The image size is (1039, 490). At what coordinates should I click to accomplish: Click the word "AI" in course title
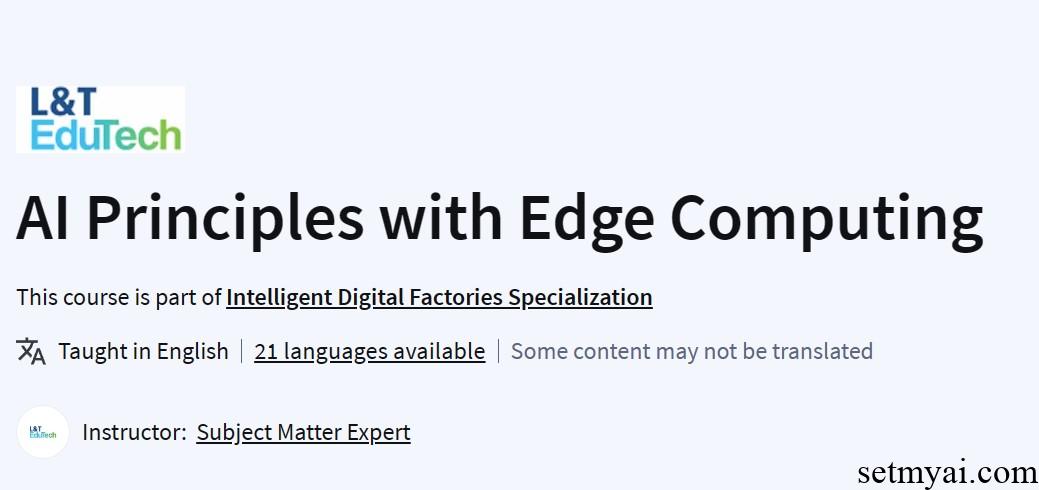point(49,217)
